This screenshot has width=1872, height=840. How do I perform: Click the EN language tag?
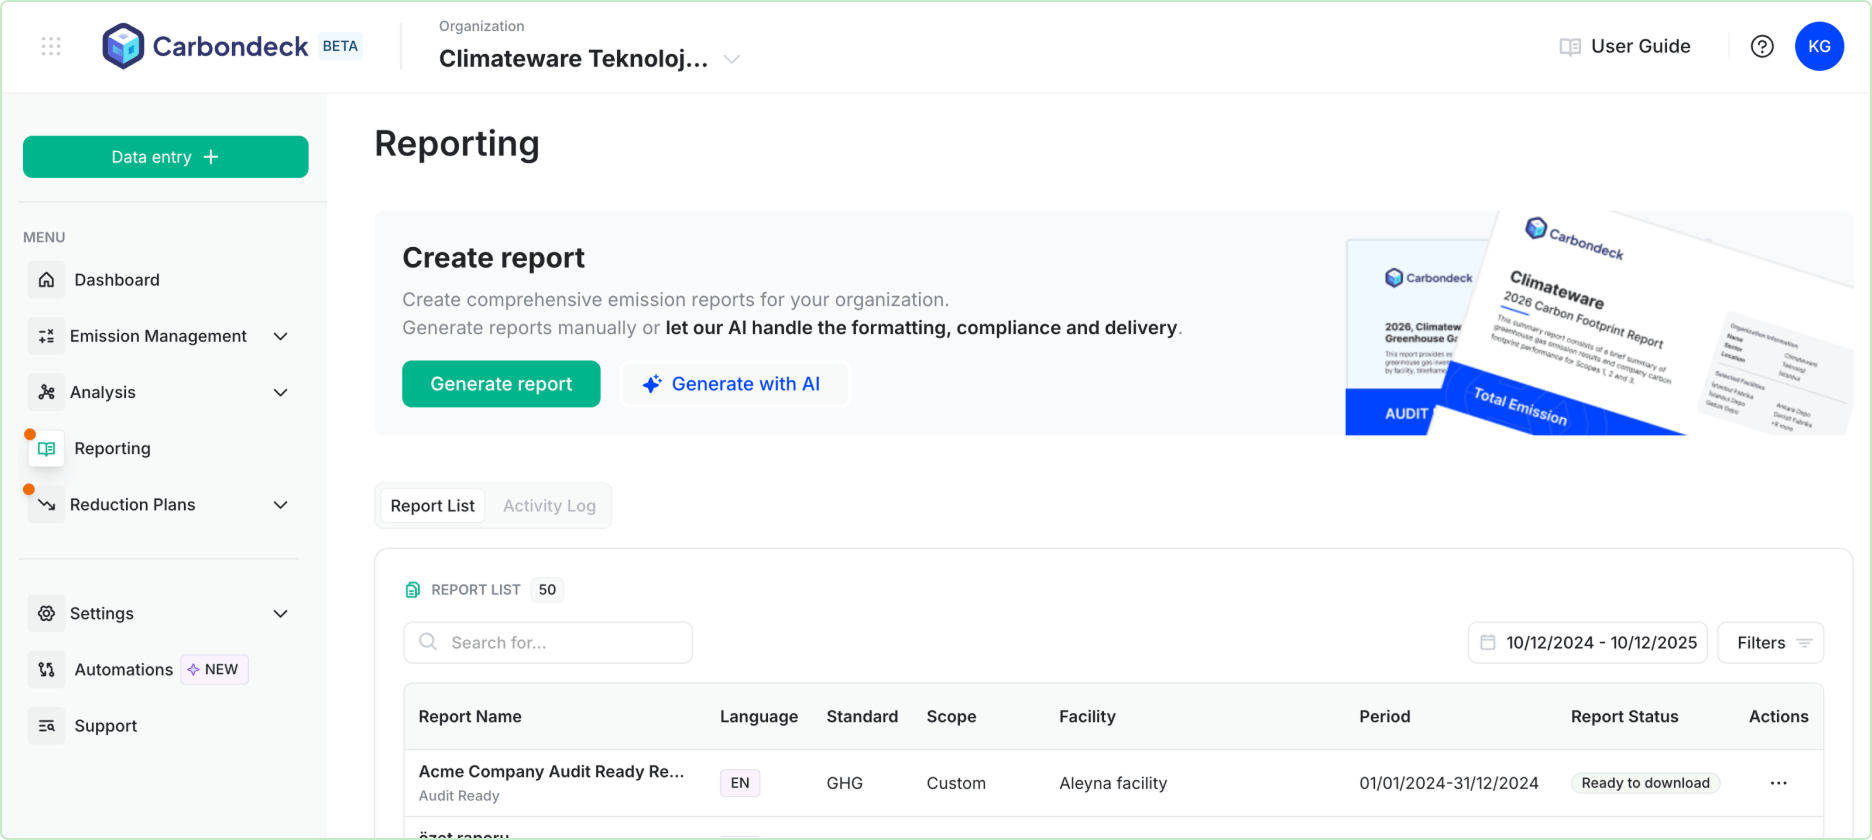tap(740, 783)
